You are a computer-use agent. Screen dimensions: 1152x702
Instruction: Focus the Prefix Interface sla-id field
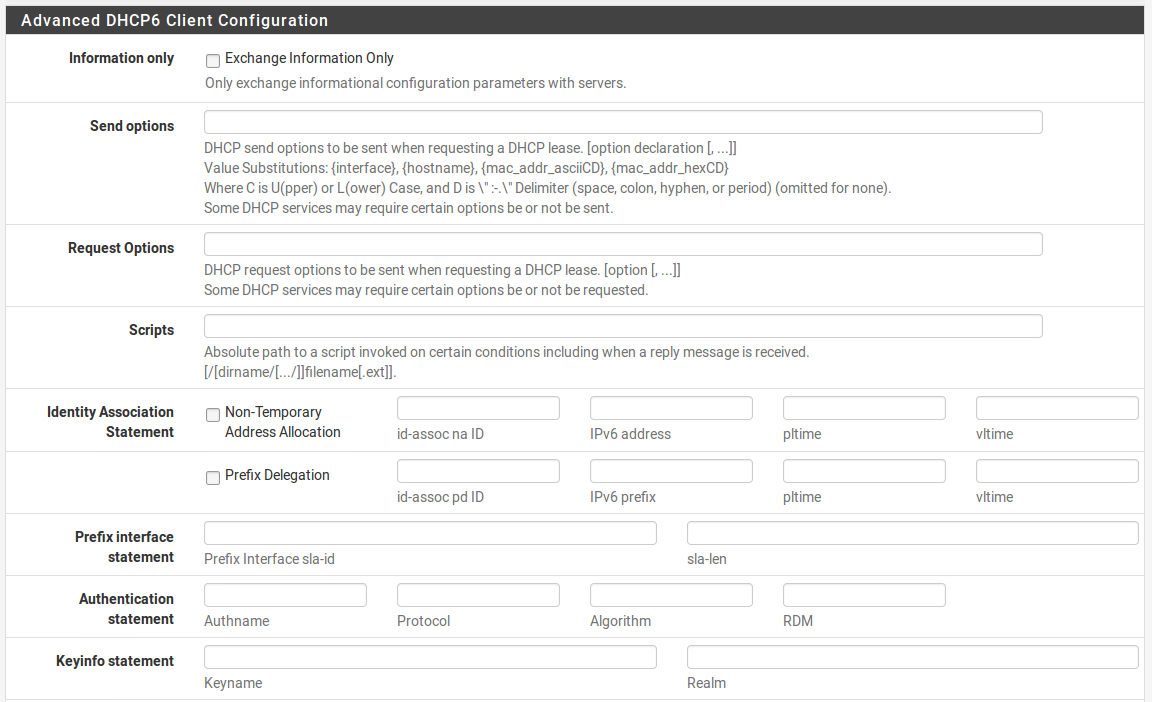(431, 533)
